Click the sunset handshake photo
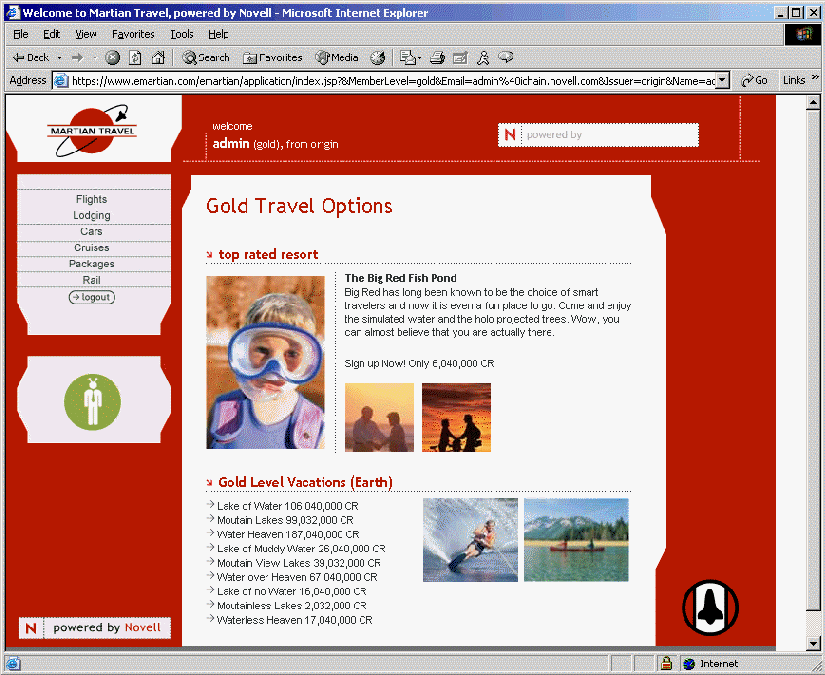The height and width of the screenshot is (675, 825). point(379,417)
